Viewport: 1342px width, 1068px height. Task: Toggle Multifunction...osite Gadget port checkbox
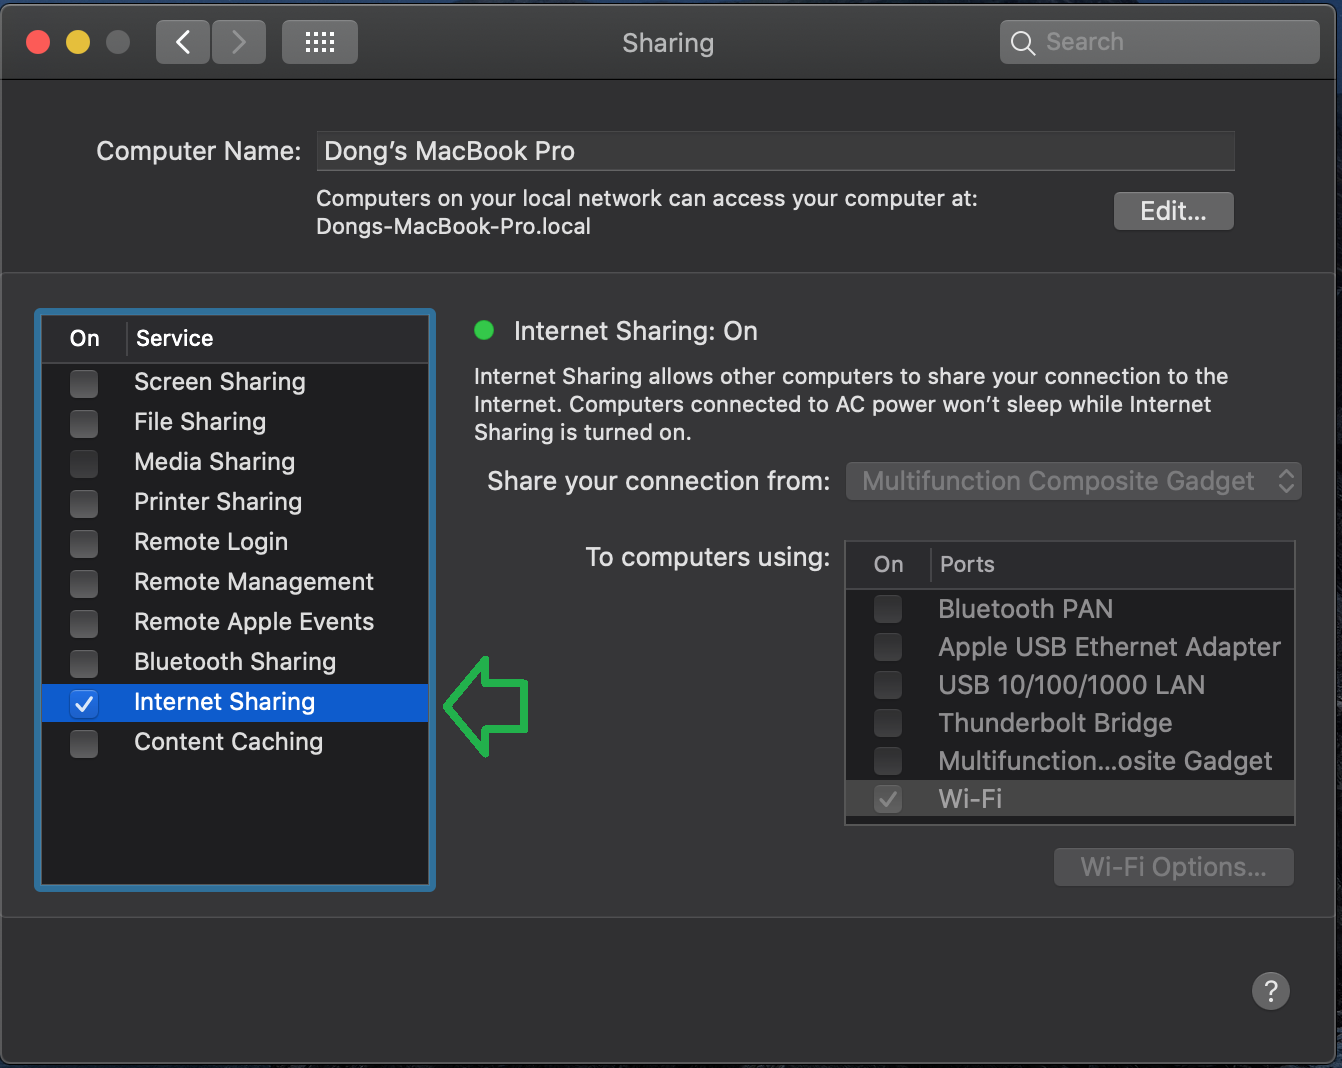pos(888,761)
